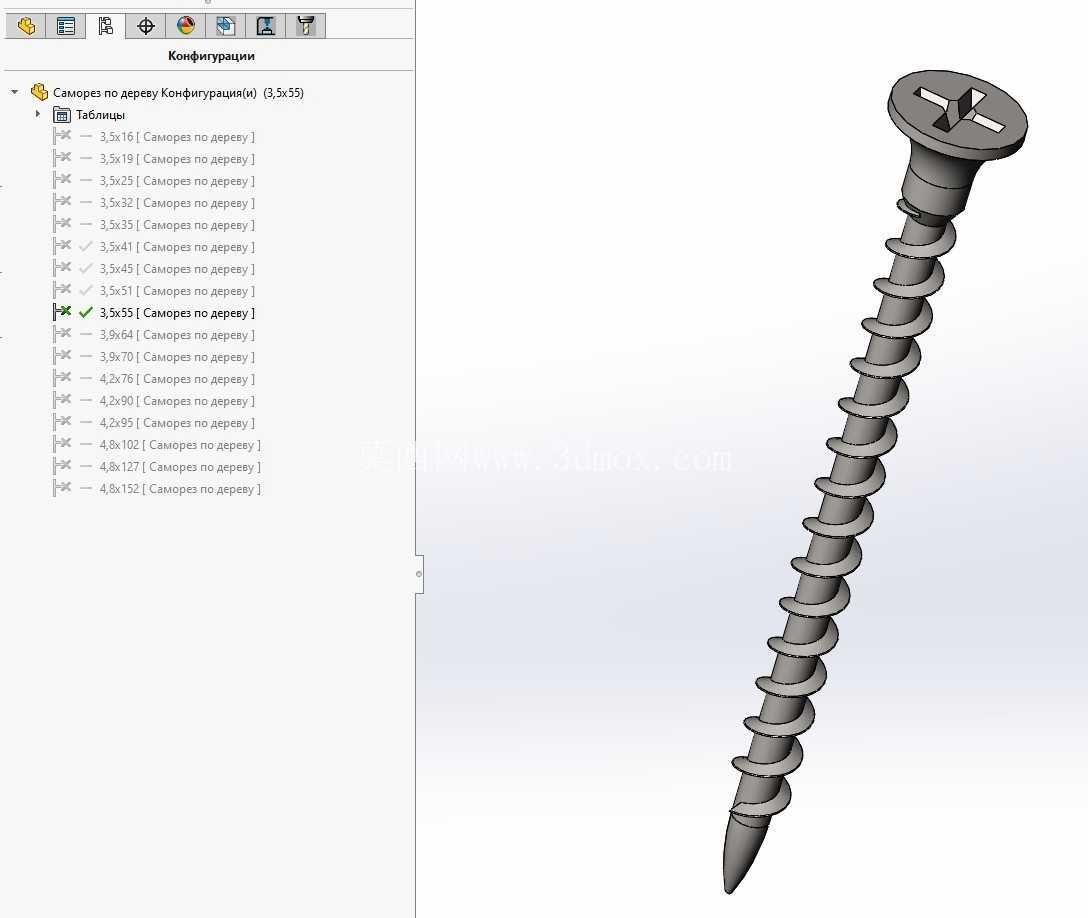Screen dimensions: 1088x918
Task: Select active configuration 3,5x55 [ Саморез по дереву ]
Action: click(177, 313)
